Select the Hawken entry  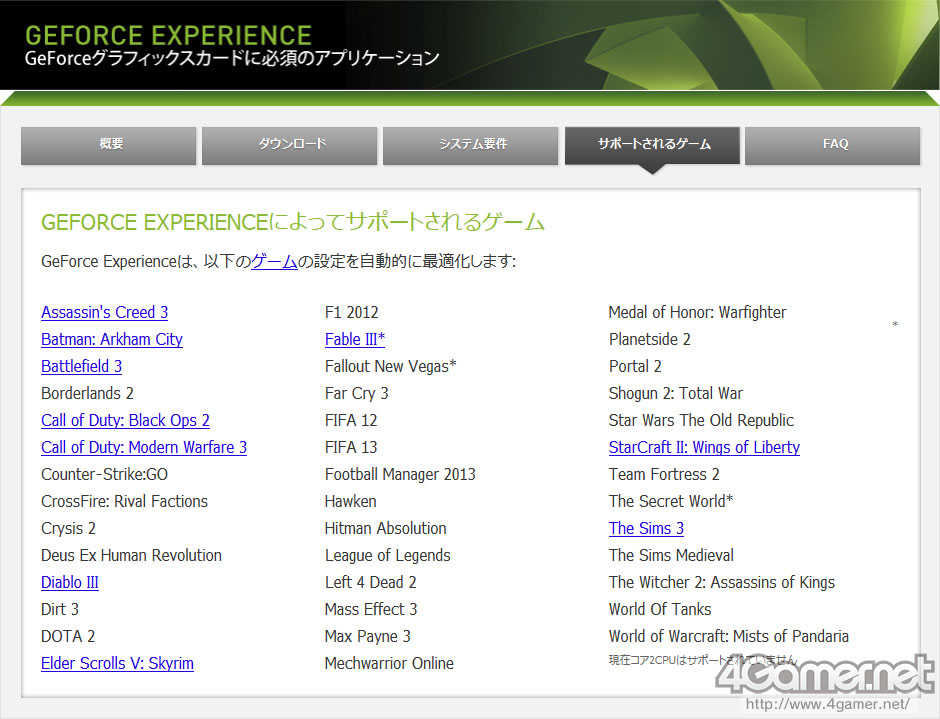(x=351, y=501)
